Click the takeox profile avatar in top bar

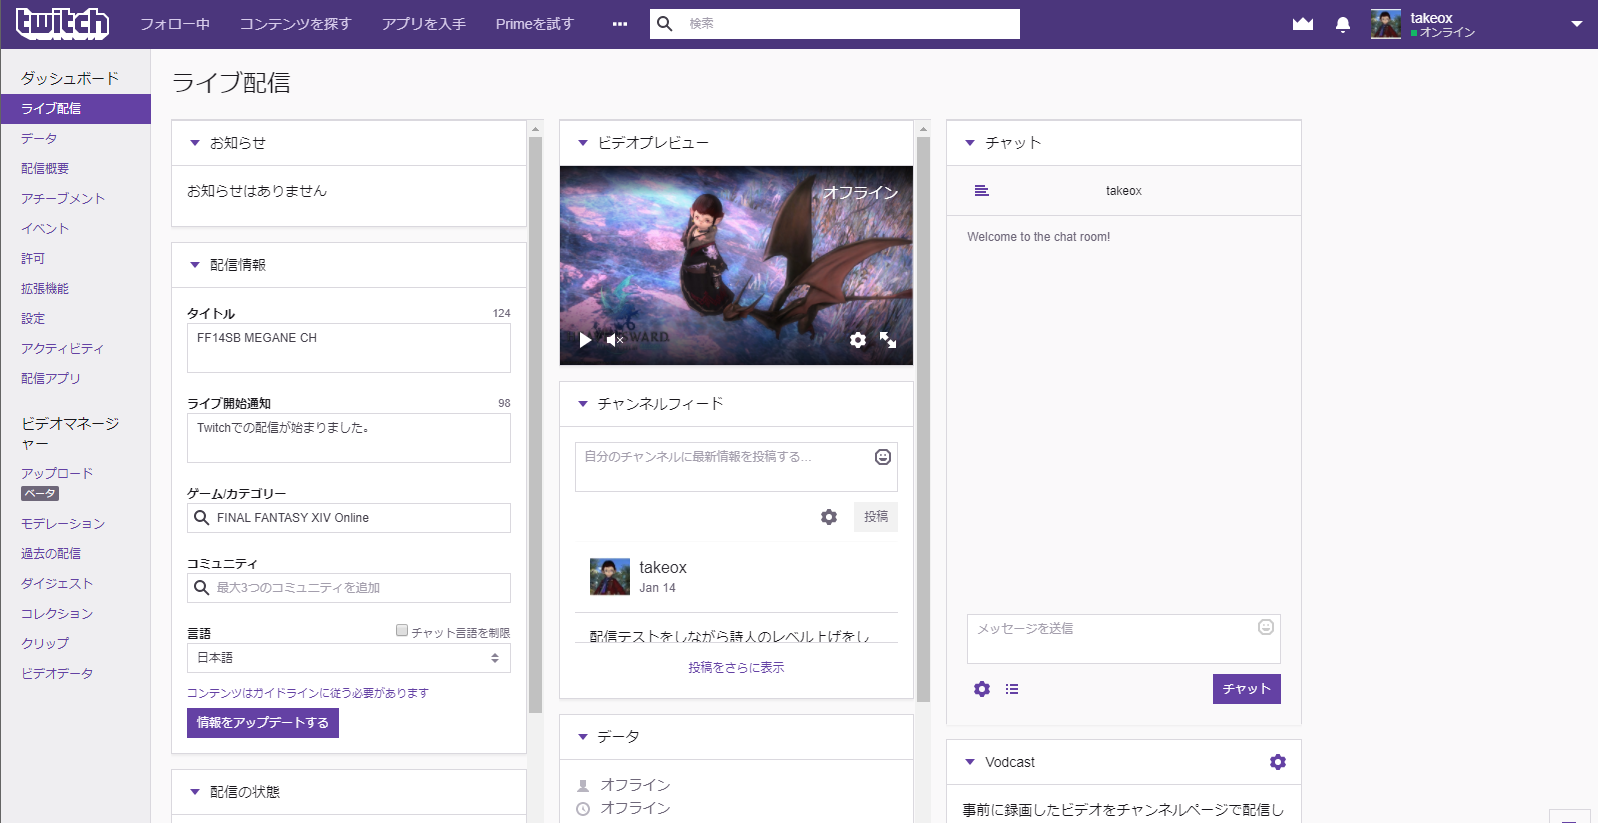(x=1386, y=24)
